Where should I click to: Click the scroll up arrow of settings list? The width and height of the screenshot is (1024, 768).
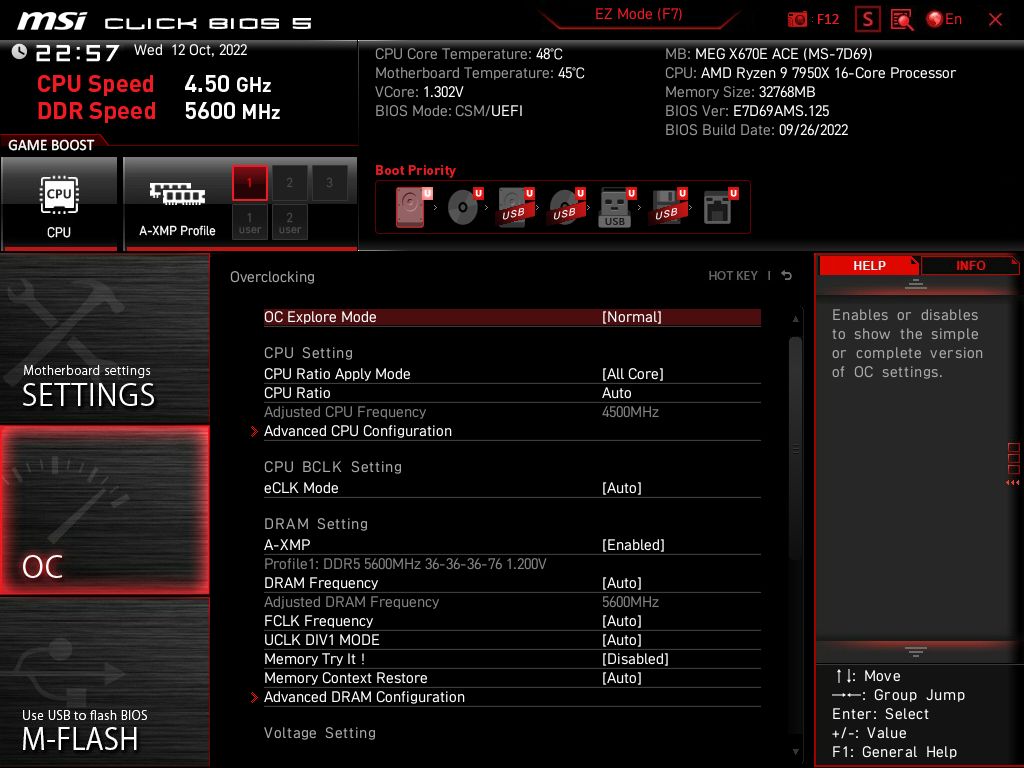795,319
